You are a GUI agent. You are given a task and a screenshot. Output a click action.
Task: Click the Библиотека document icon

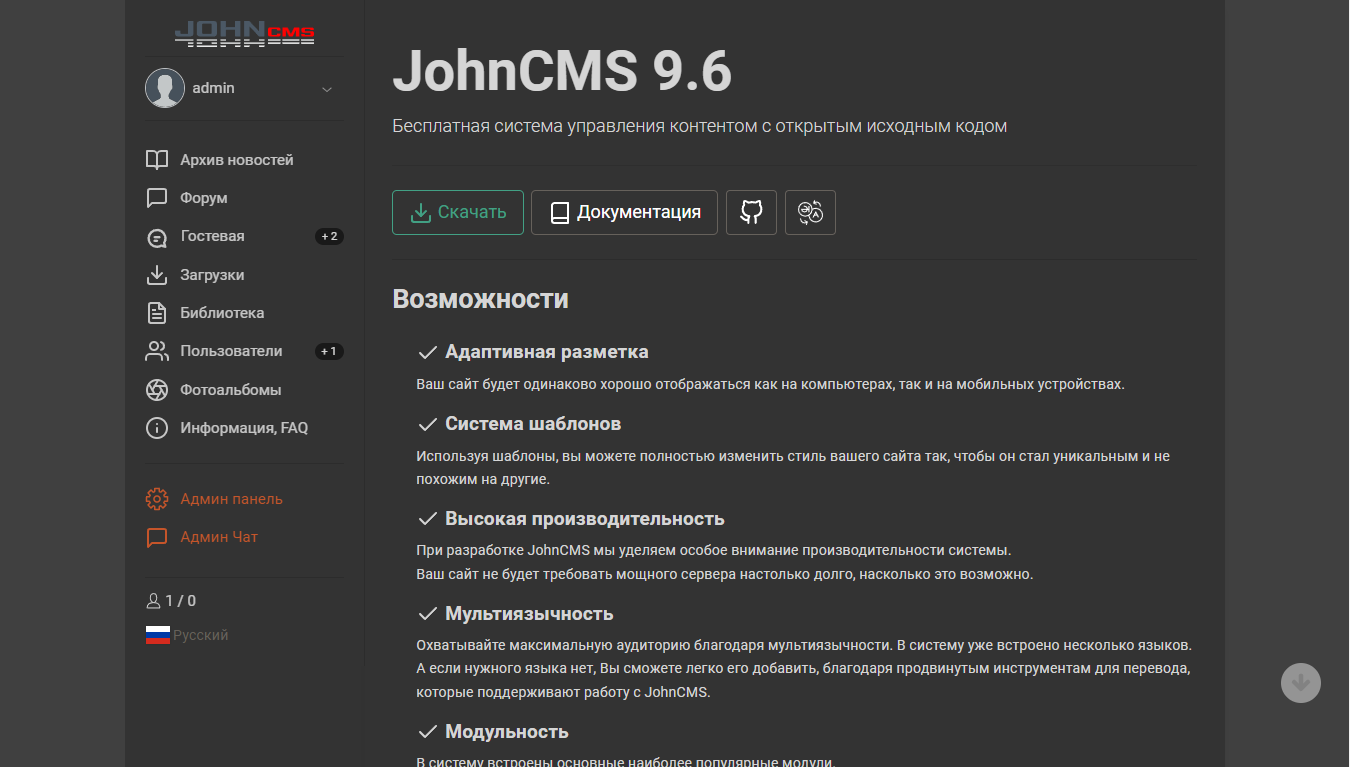(157, 313)
